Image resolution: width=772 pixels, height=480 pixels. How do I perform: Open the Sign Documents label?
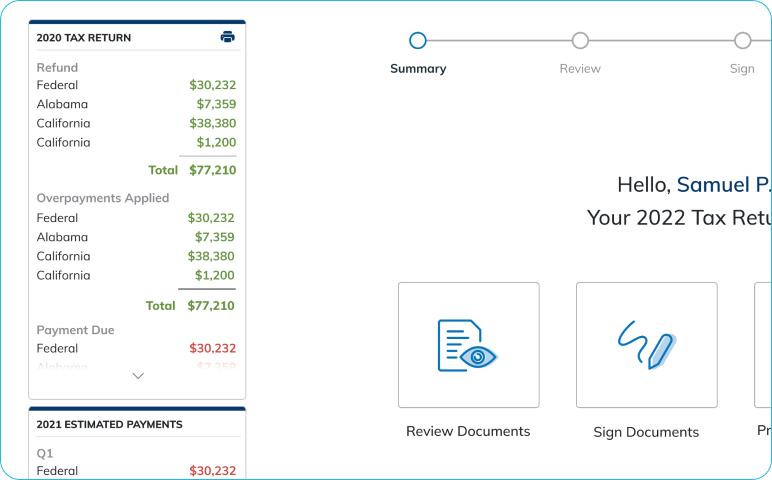click(x=646, y=432)
